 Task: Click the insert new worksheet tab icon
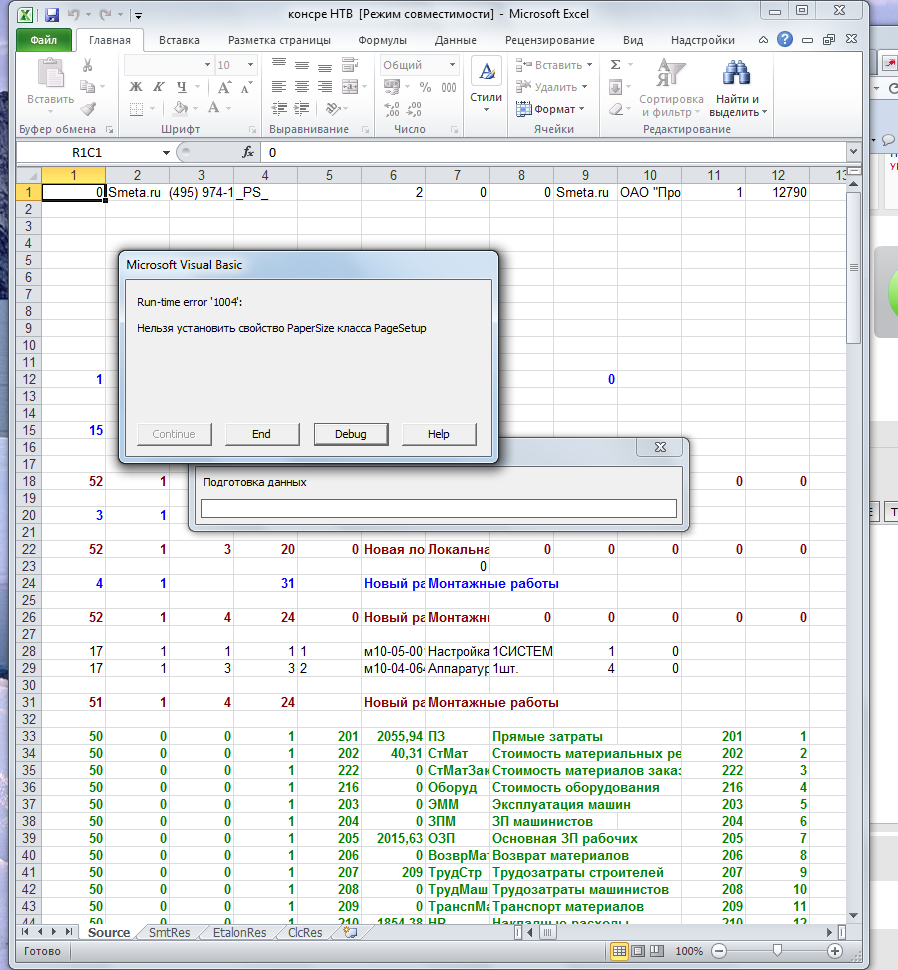[350, 932]
